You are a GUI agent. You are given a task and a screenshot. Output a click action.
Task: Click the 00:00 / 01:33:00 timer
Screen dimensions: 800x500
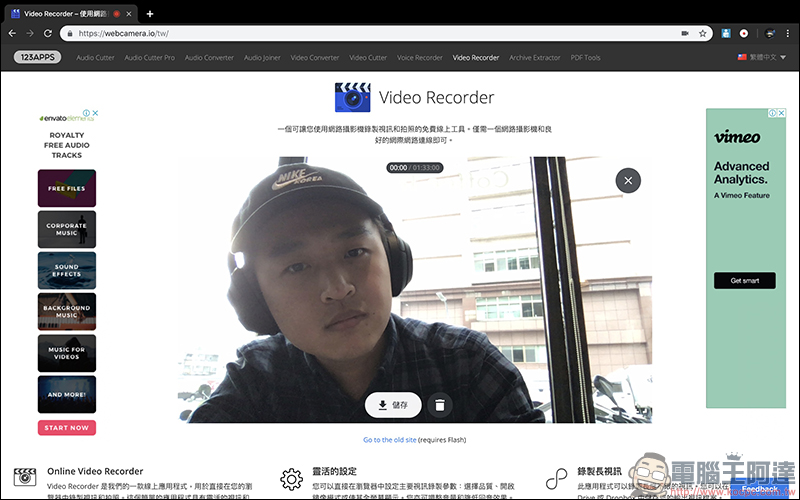415,167
